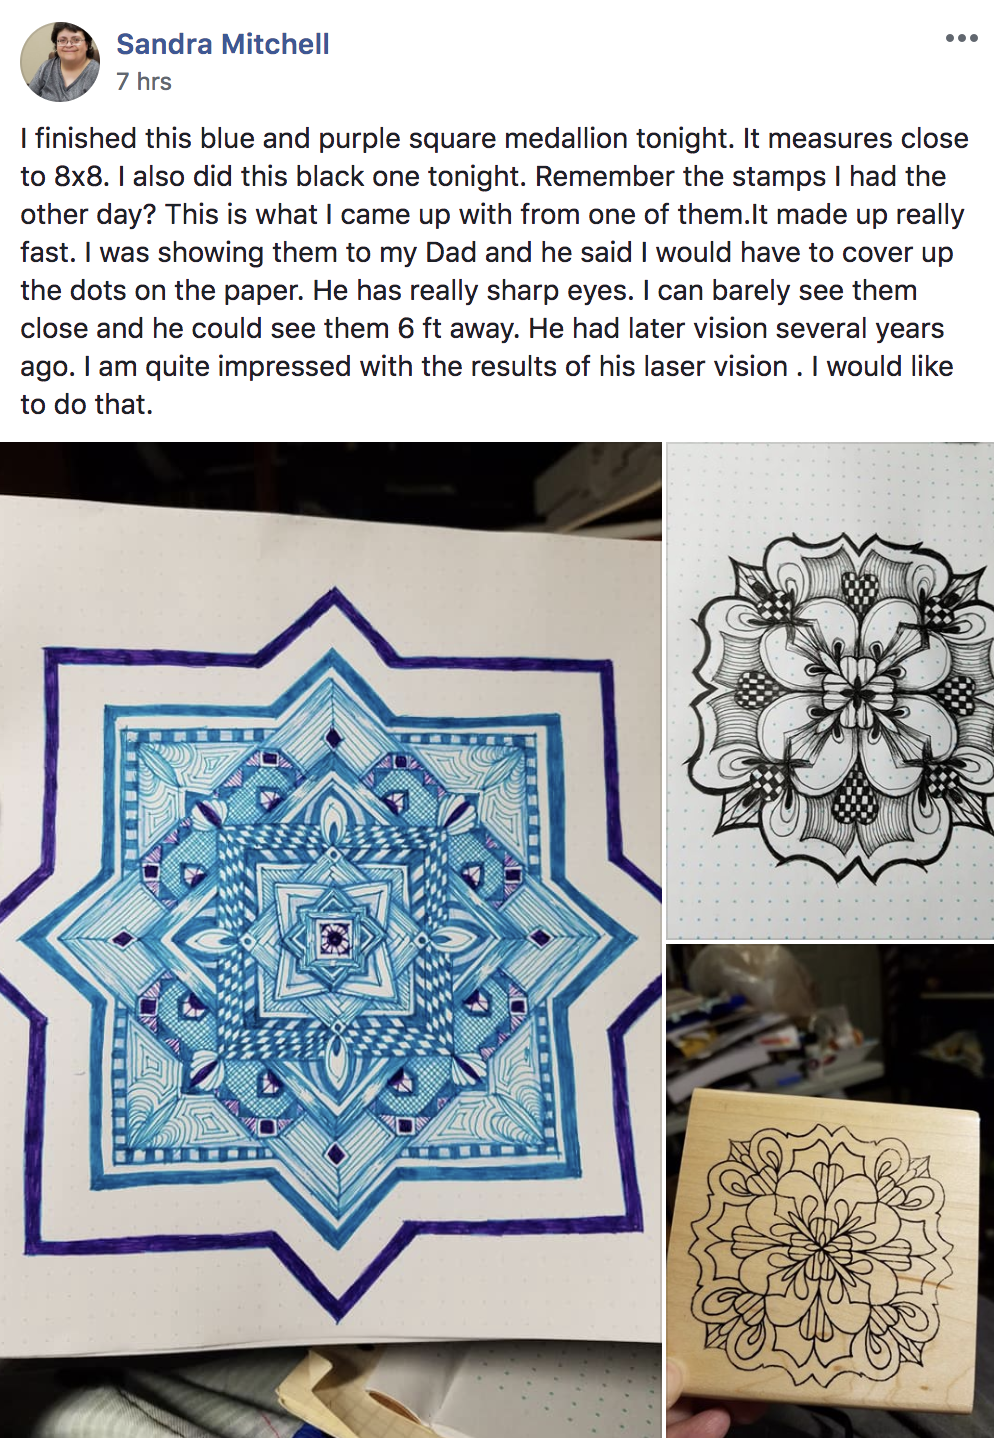
Task: Open the blue and purple medallion photo
Action: (x=330, y=940)
